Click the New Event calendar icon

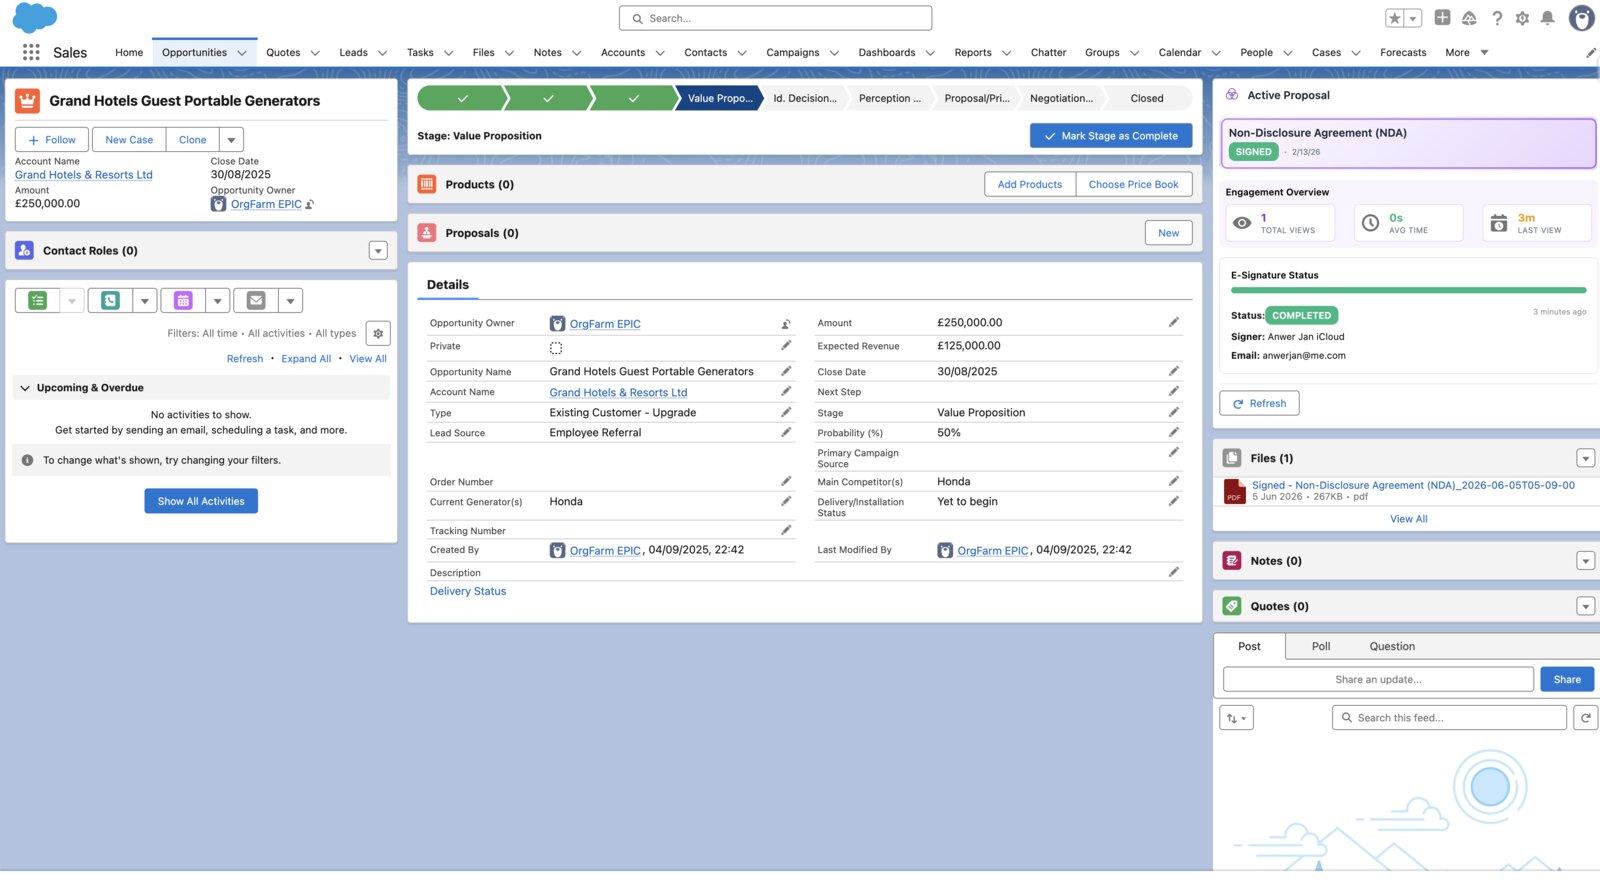(x=183, y=300)
